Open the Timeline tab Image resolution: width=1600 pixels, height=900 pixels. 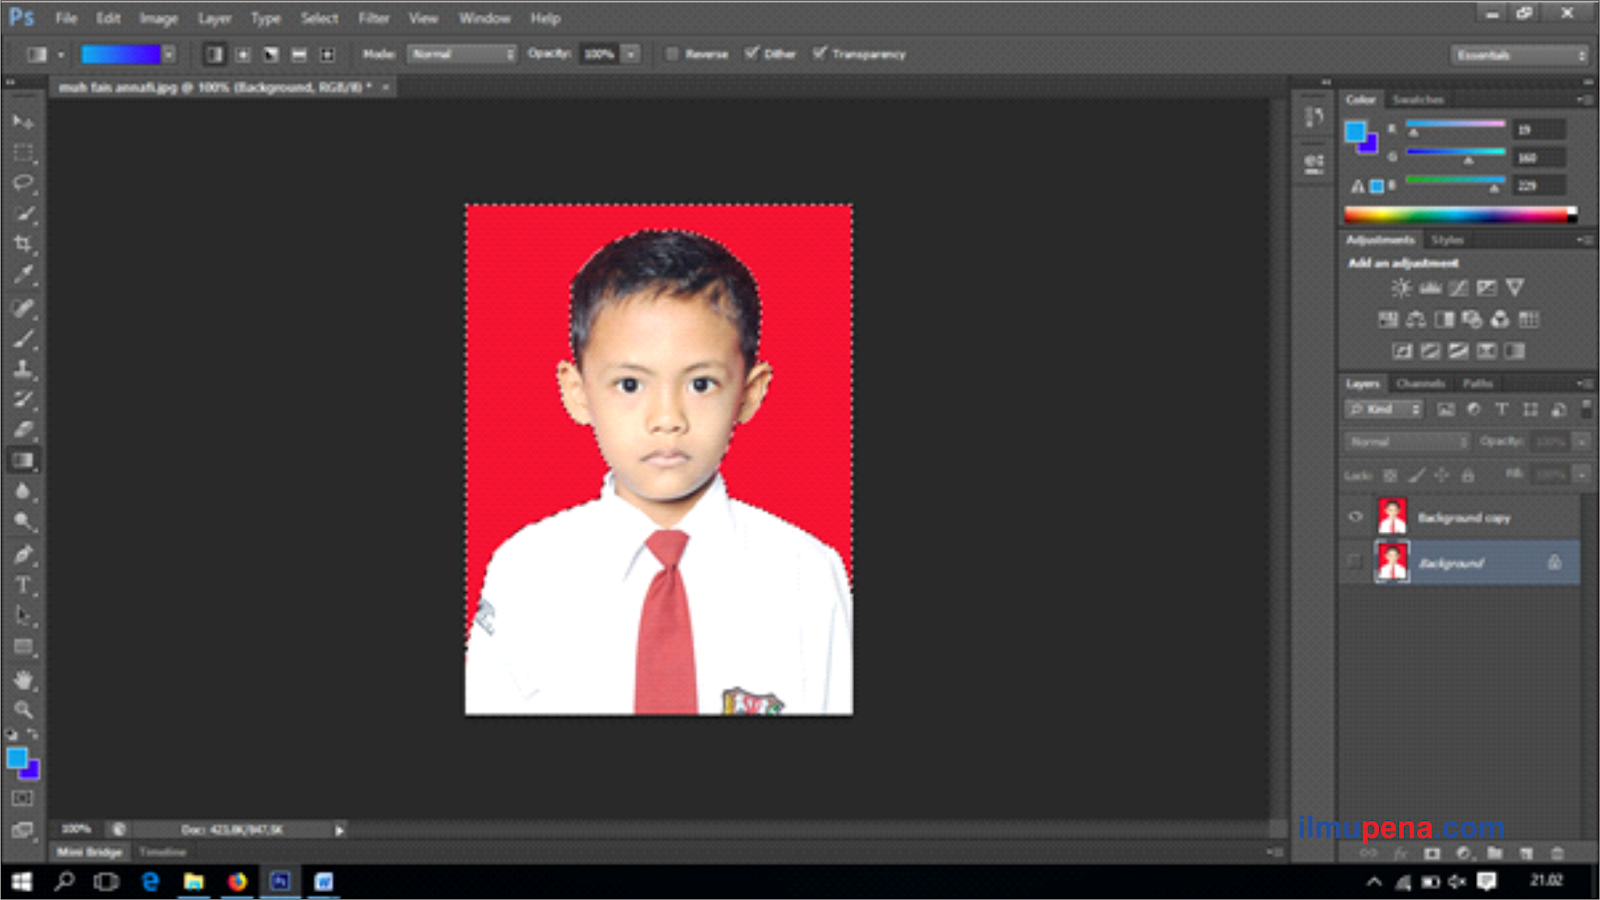[163, 852]
